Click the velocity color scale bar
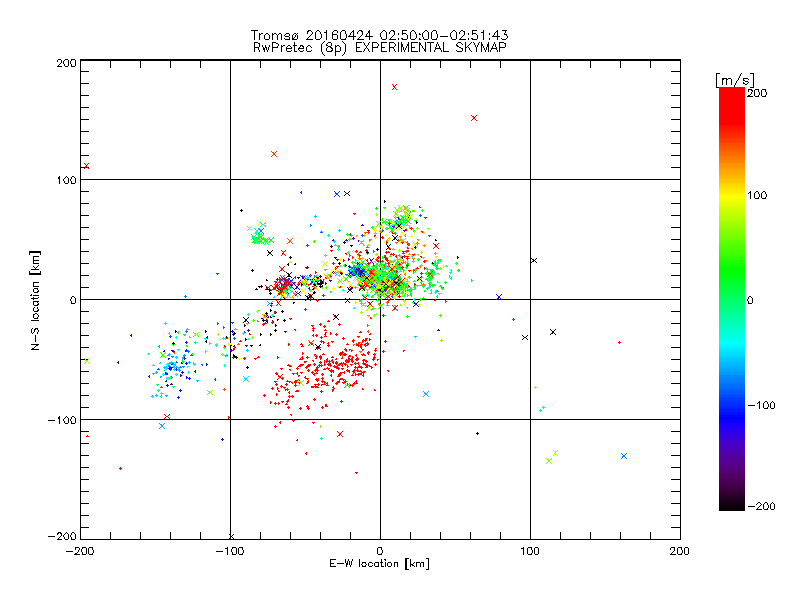800x600 pixels. (732, 299)
